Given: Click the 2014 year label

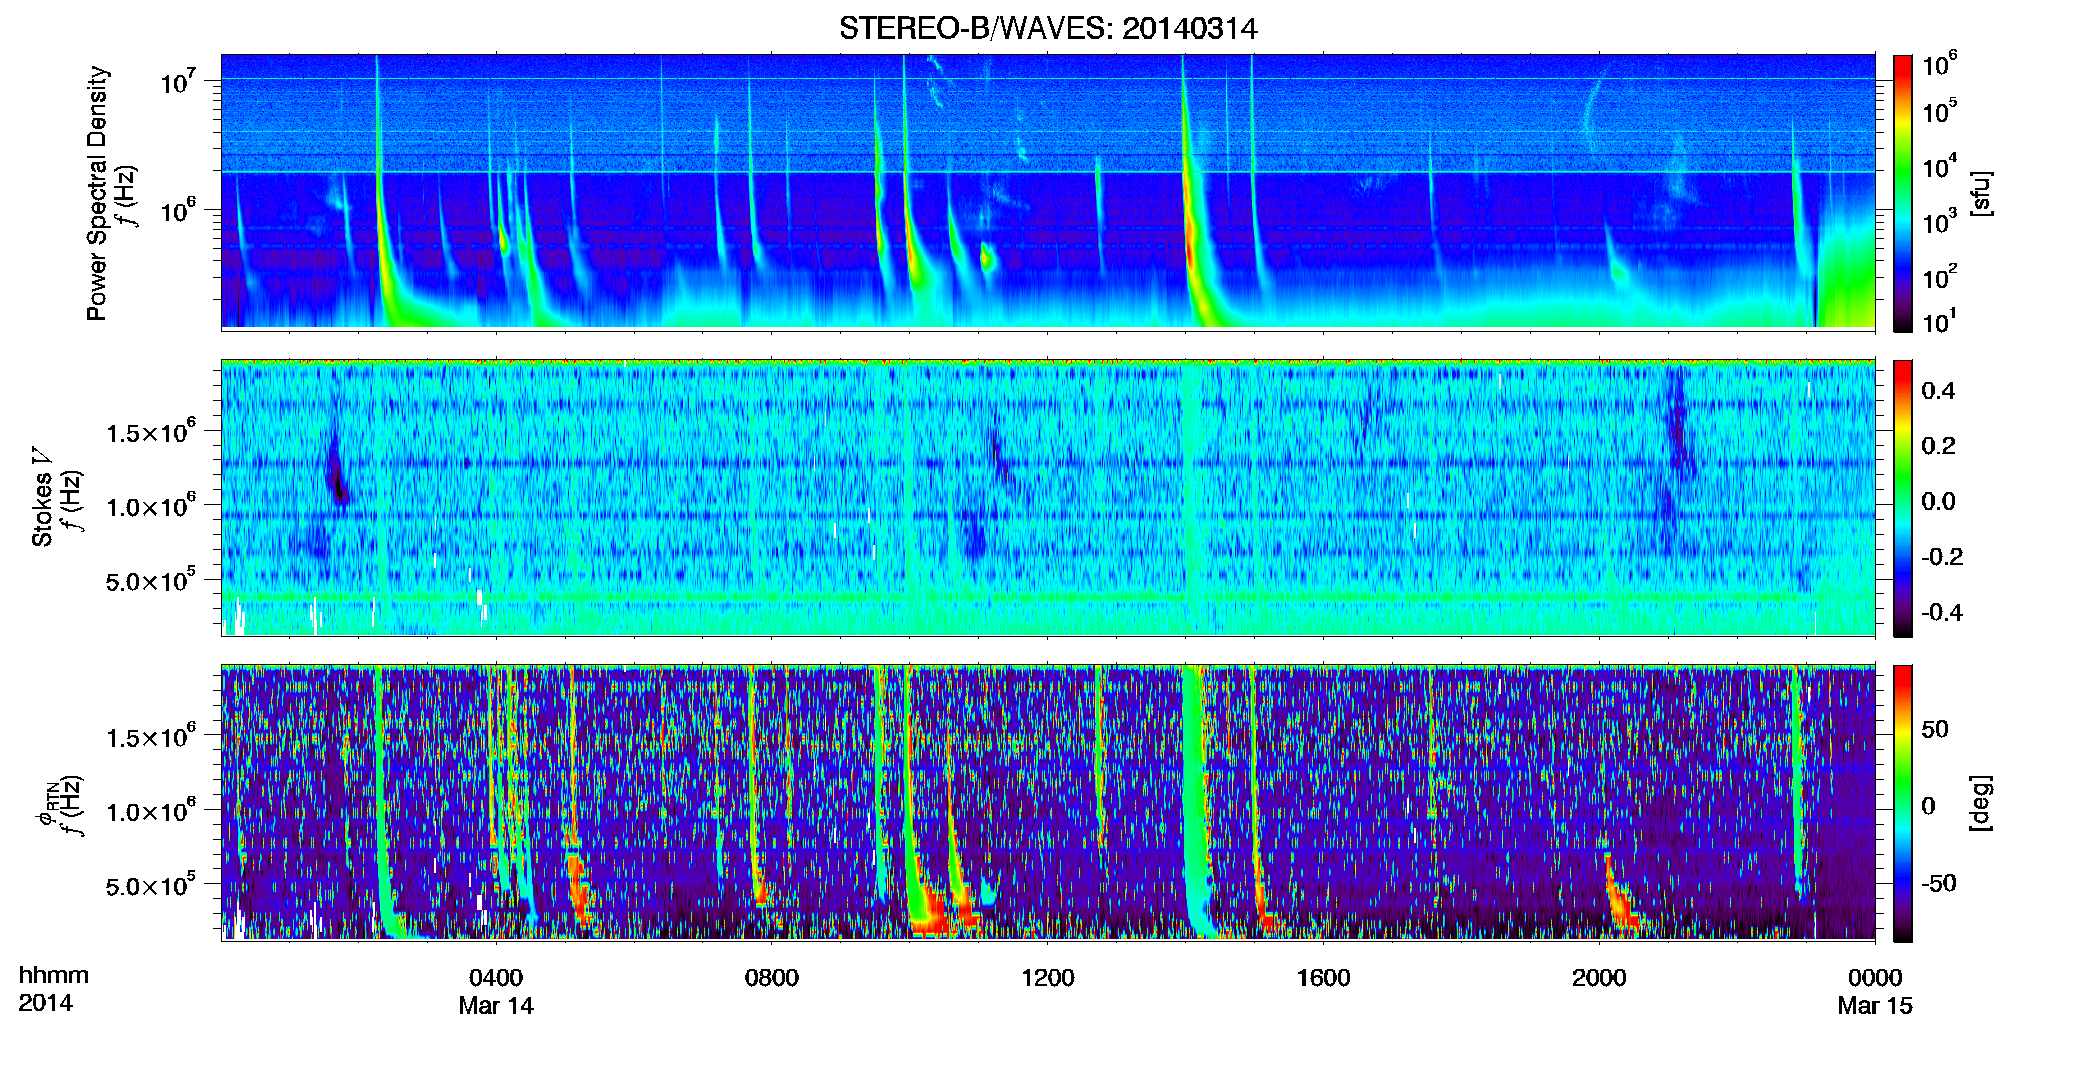Looking at the screenshot, I should click(45, 1002).
